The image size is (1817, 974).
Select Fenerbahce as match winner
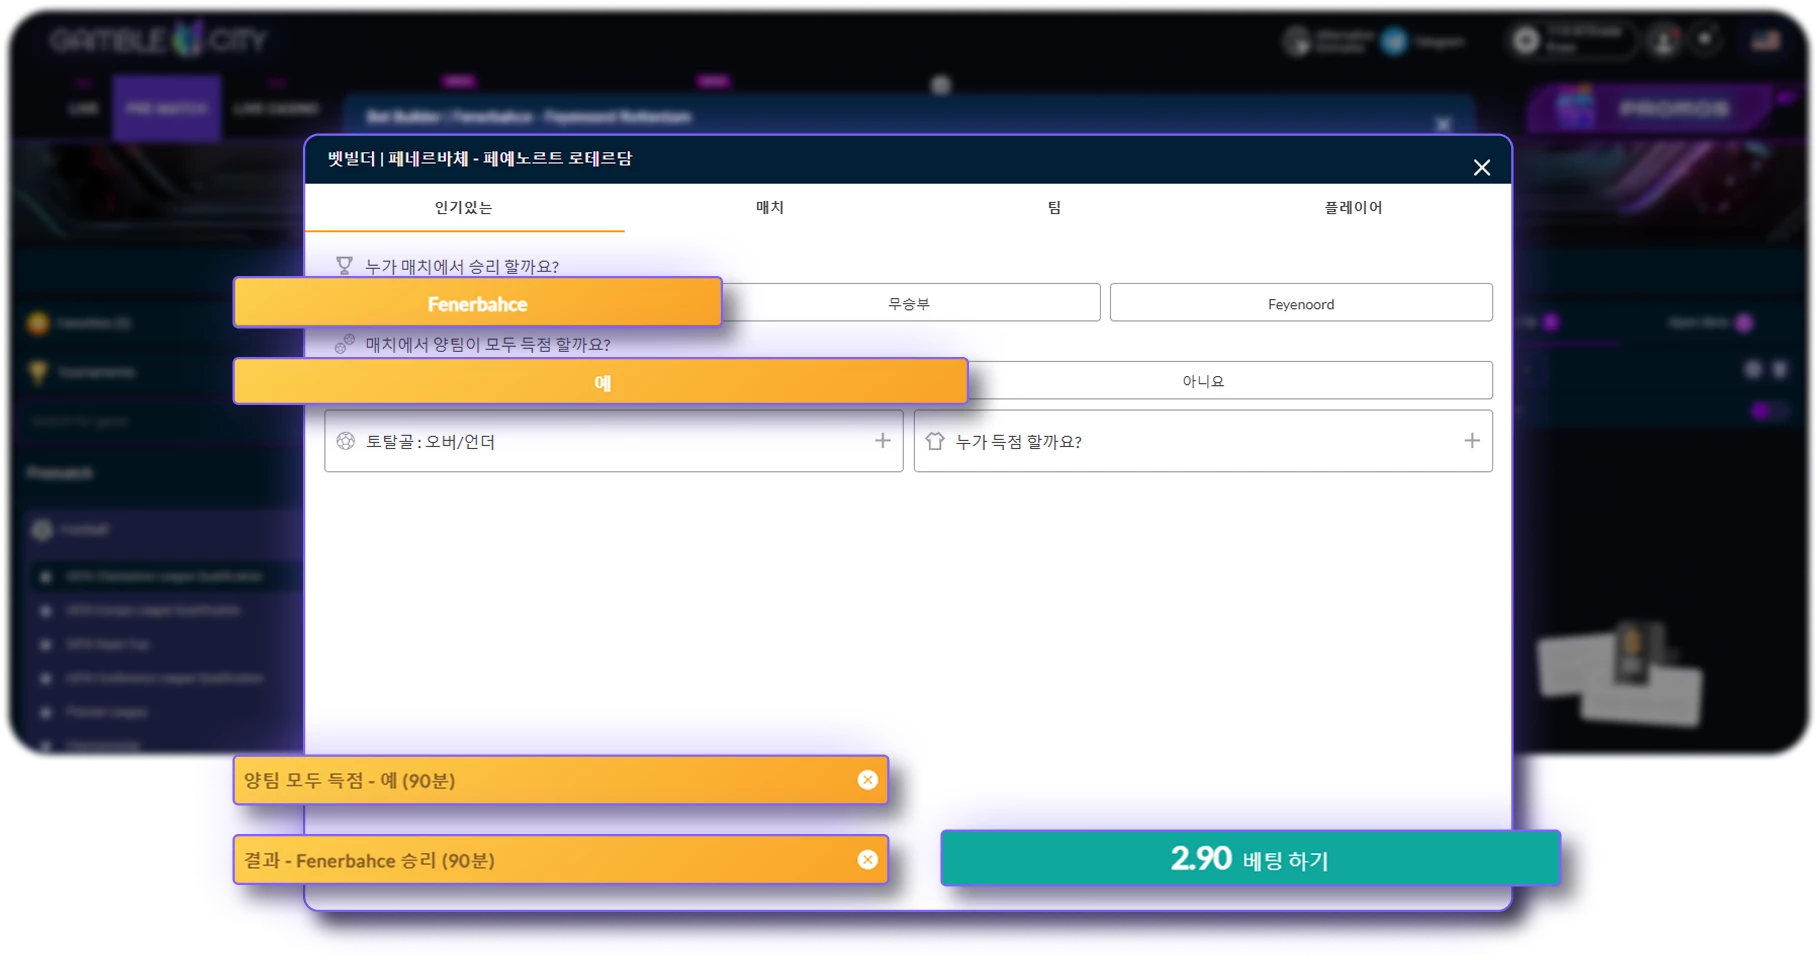pos(478,303)
